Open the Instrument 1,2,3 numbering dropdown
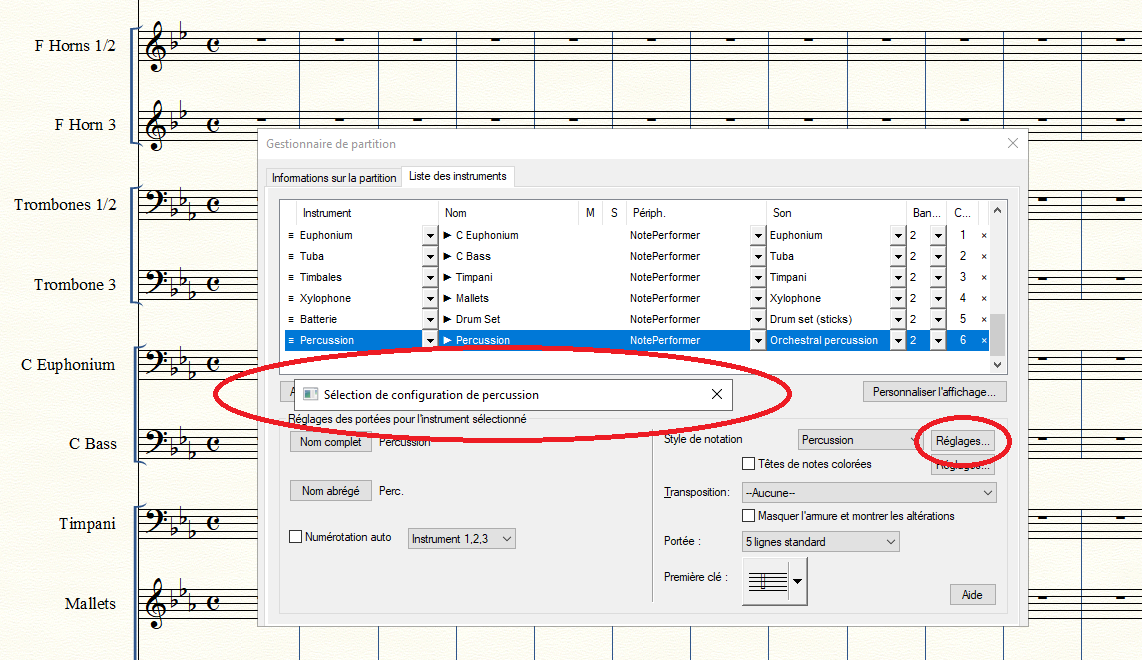This screenshot has width=1142, height=660. point(462,539)
